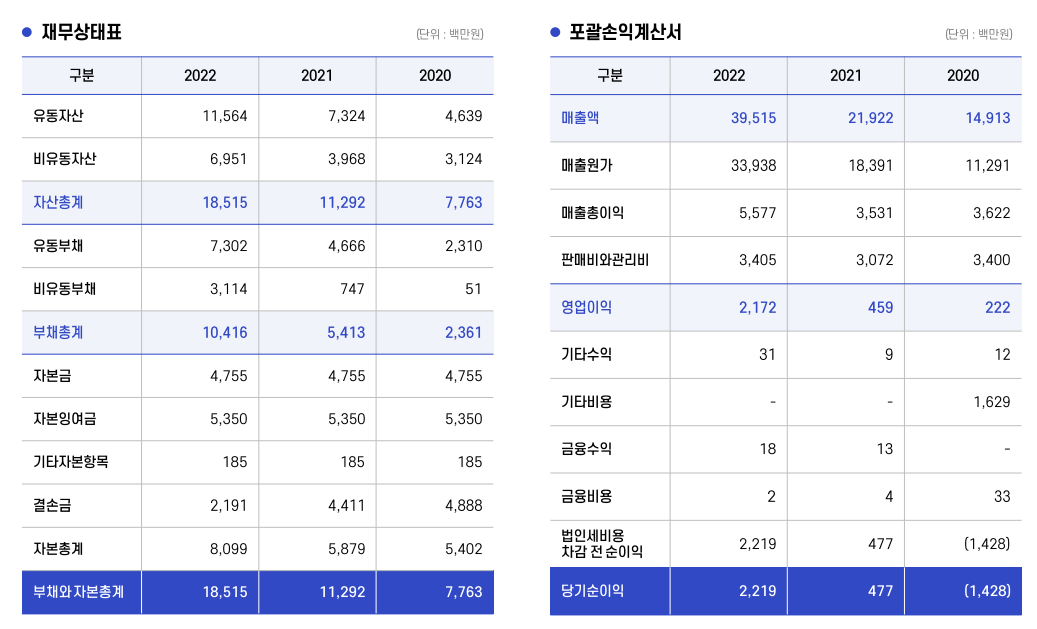The image size is (1037, 629).
Task: Click the 매출원가 row label
Action: 587,165
